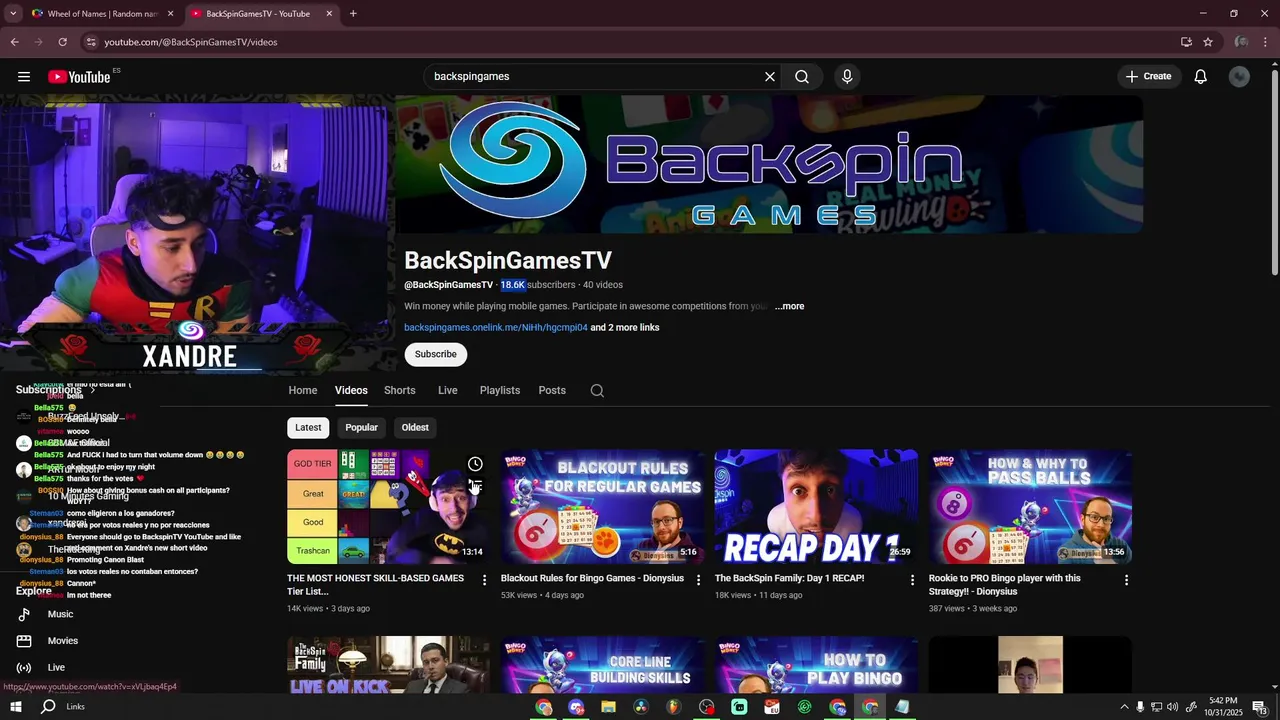Image resolution: width=1280 pixels, height=720 pixels.
Task: Open the Music explore icon
Action: [x=24, y=614]
